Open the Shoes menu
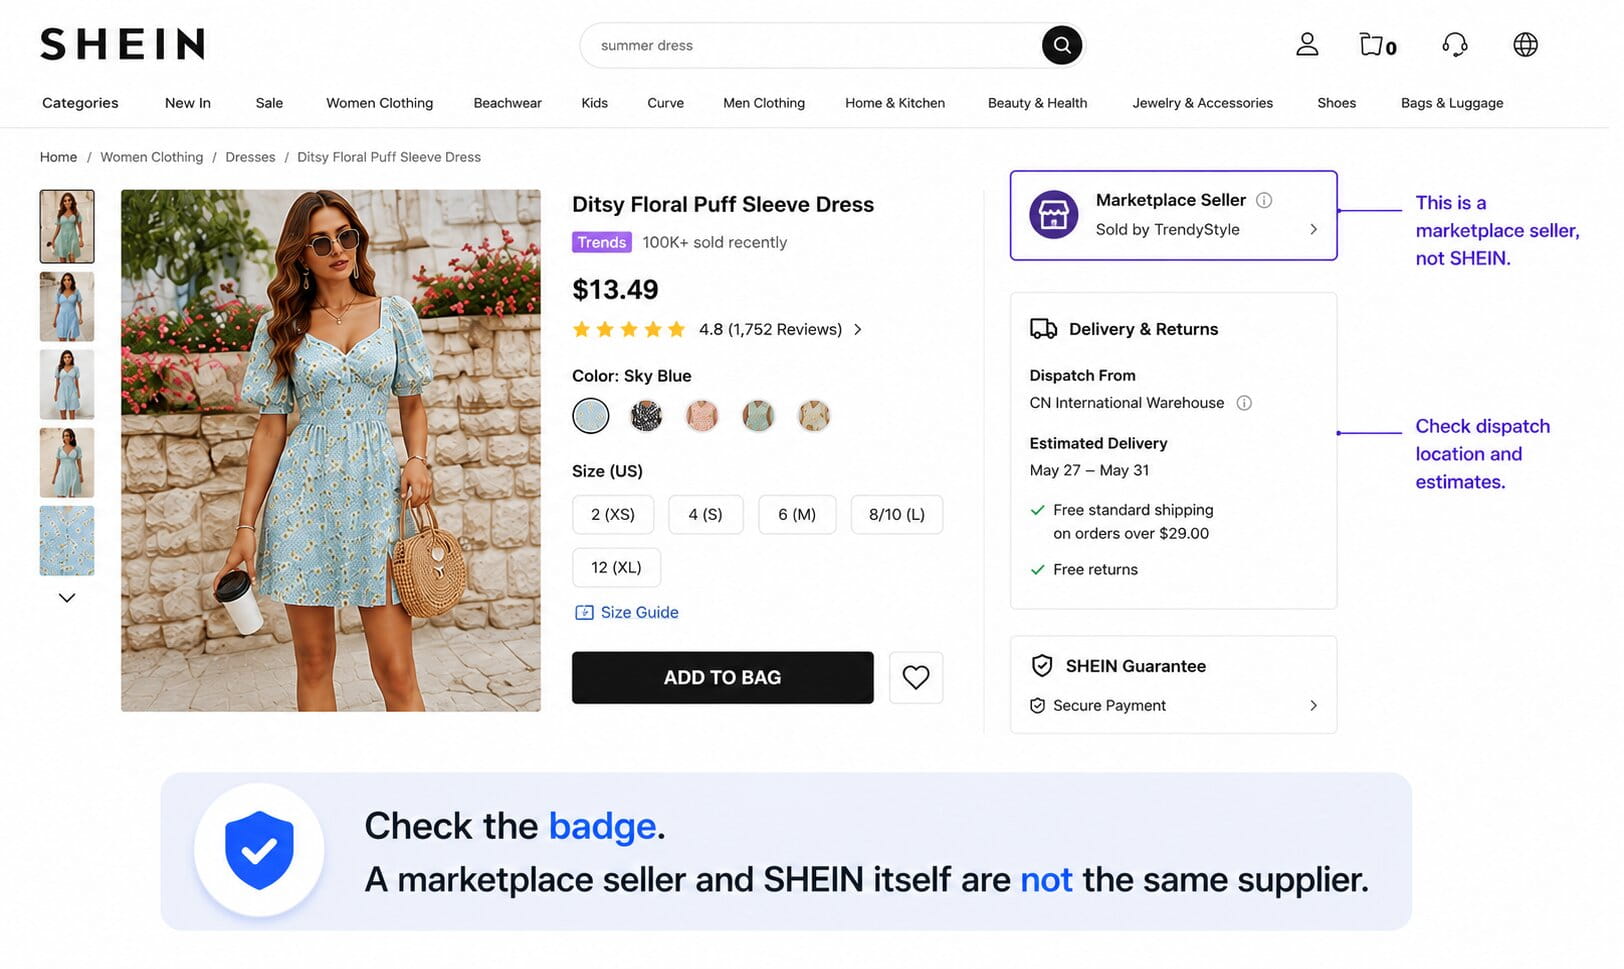This screenshot has width=1624, height=969. pyautogui.click(x=1337, y=103)
